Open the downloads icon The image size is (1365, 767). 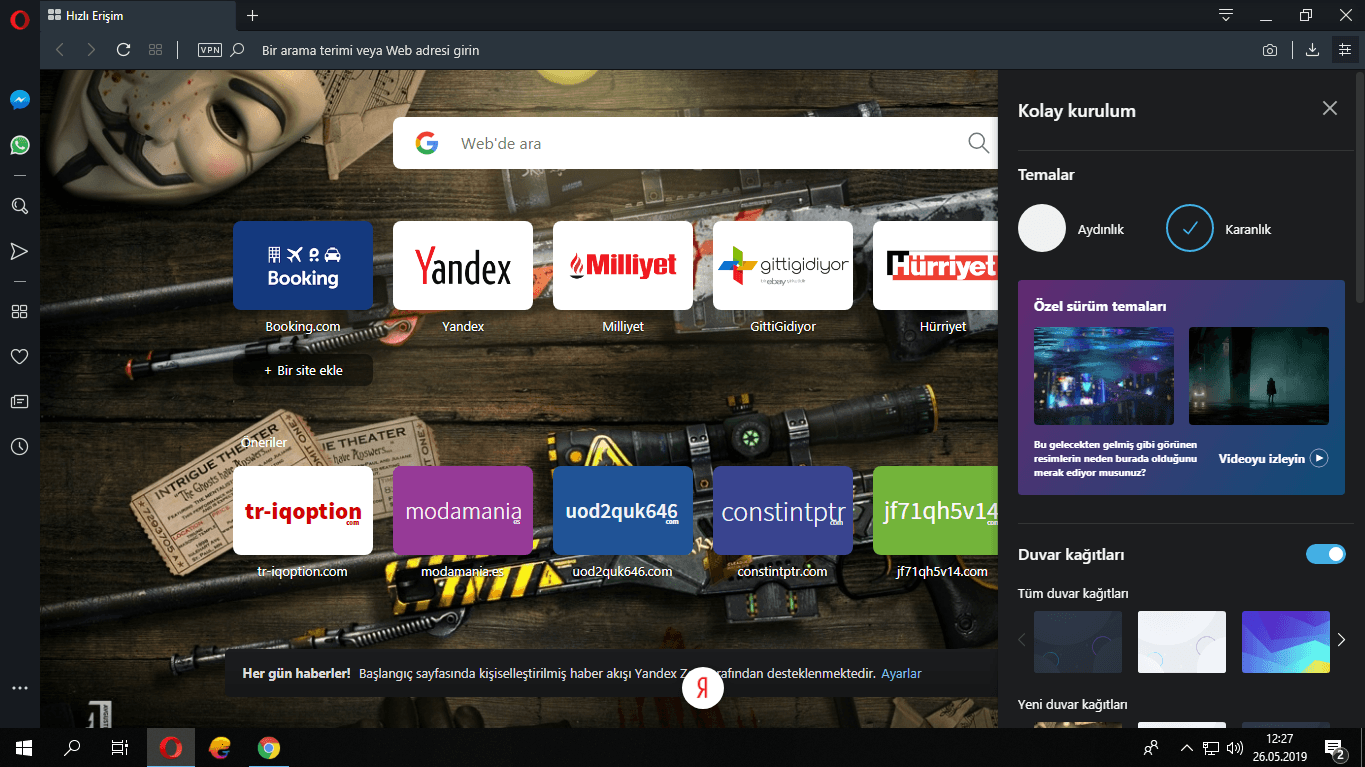point(1313,49)
